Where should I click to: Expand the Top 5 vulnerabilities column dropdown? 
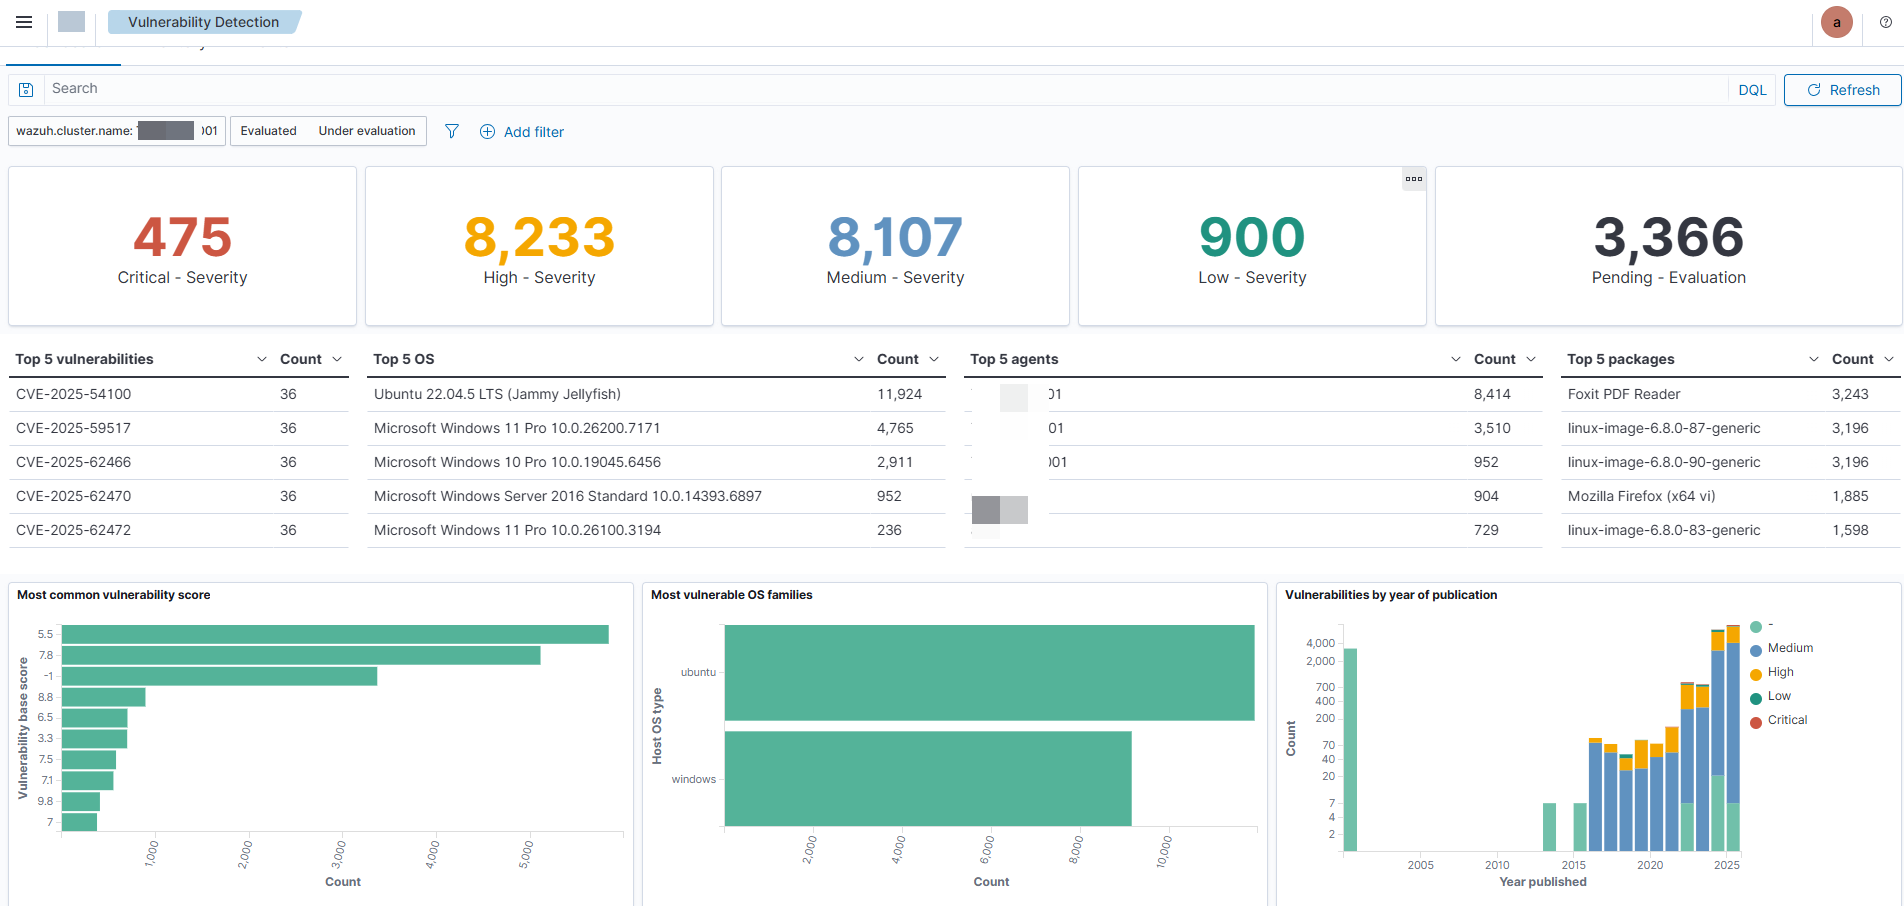pyautogui.click(x=262, y=359)
